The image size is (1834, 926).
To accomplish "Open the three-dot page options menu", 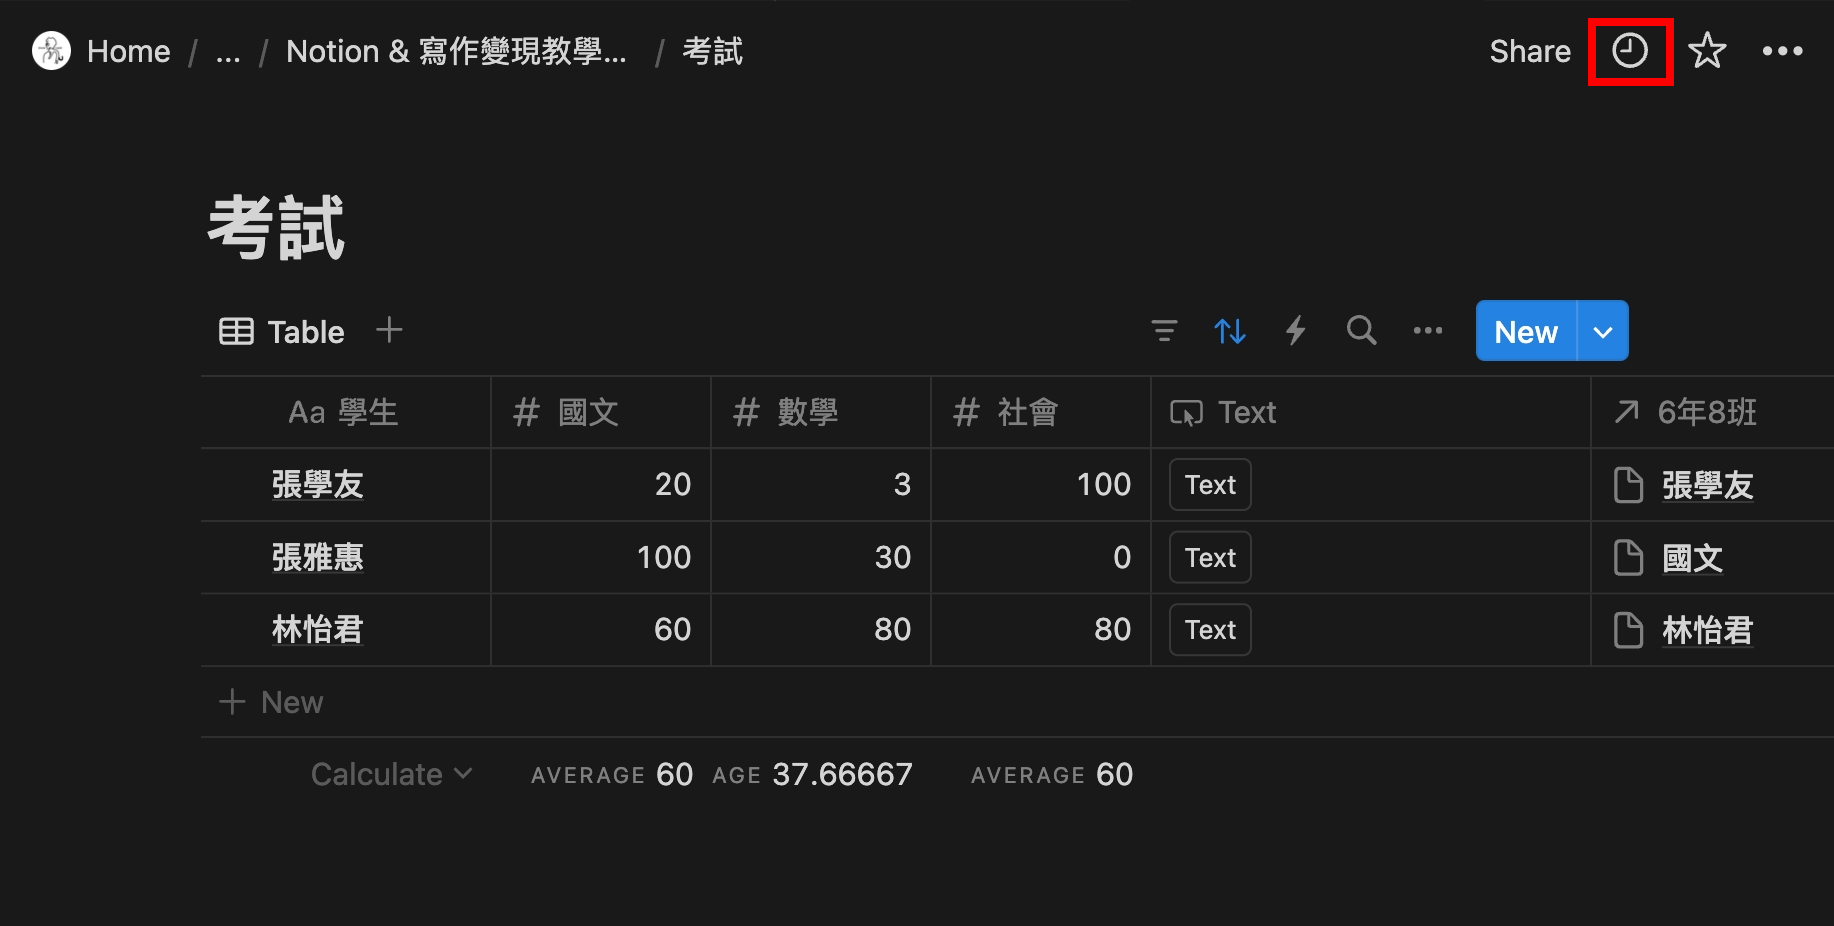I will (1782, 51).
